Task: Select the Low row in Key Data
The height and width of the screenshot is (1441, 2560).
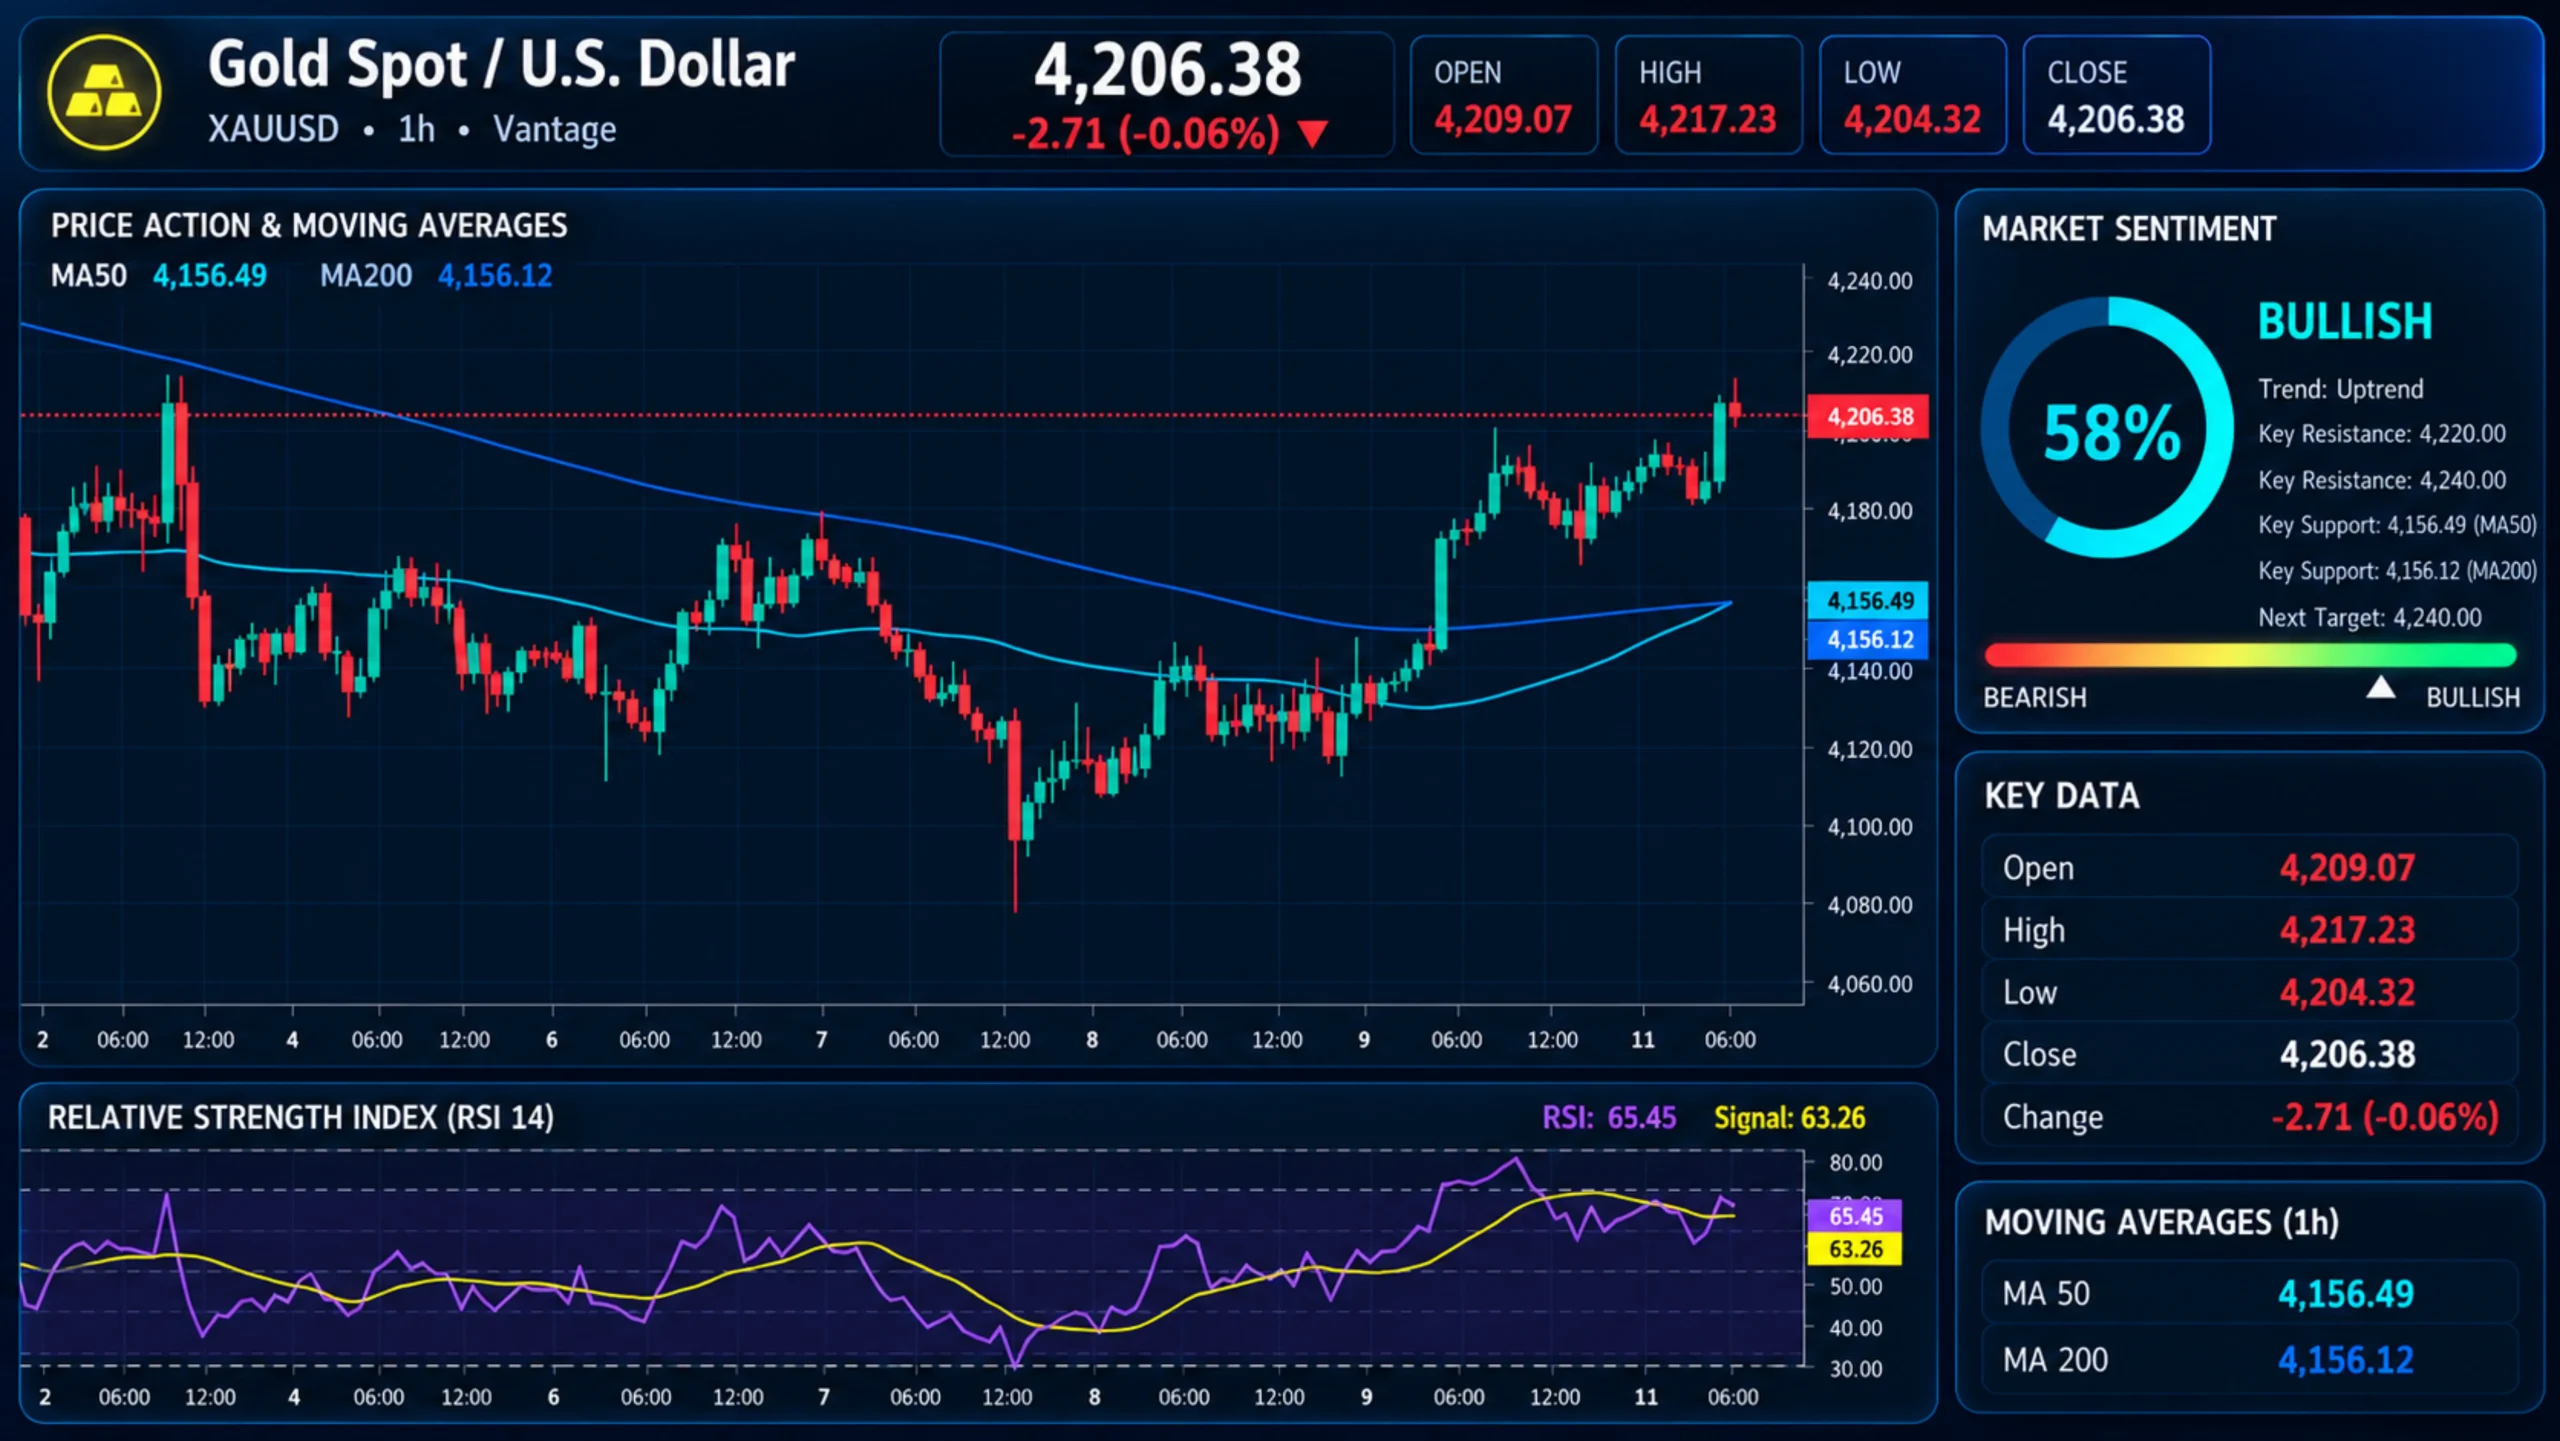Action: click(2249, 992)
